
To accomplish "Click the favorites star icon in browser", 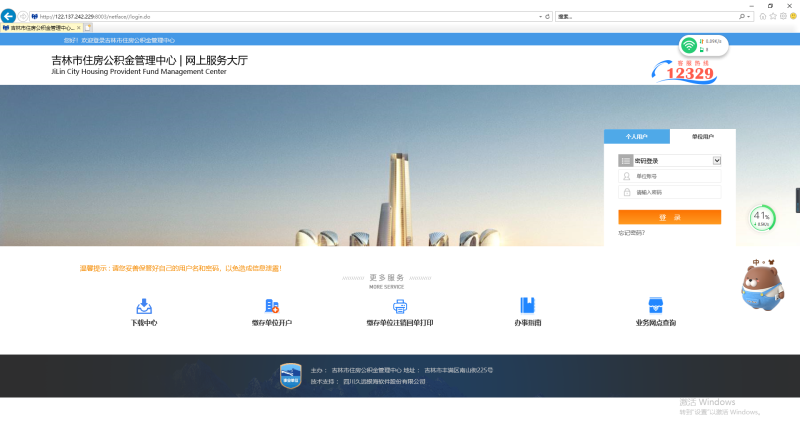I will [x=773, y=17].
